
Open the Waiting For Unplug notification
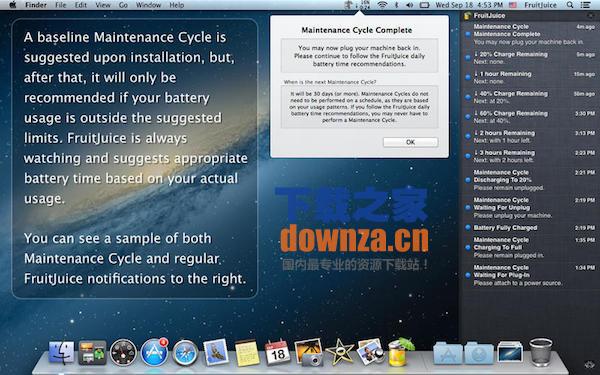coord(530,208)
